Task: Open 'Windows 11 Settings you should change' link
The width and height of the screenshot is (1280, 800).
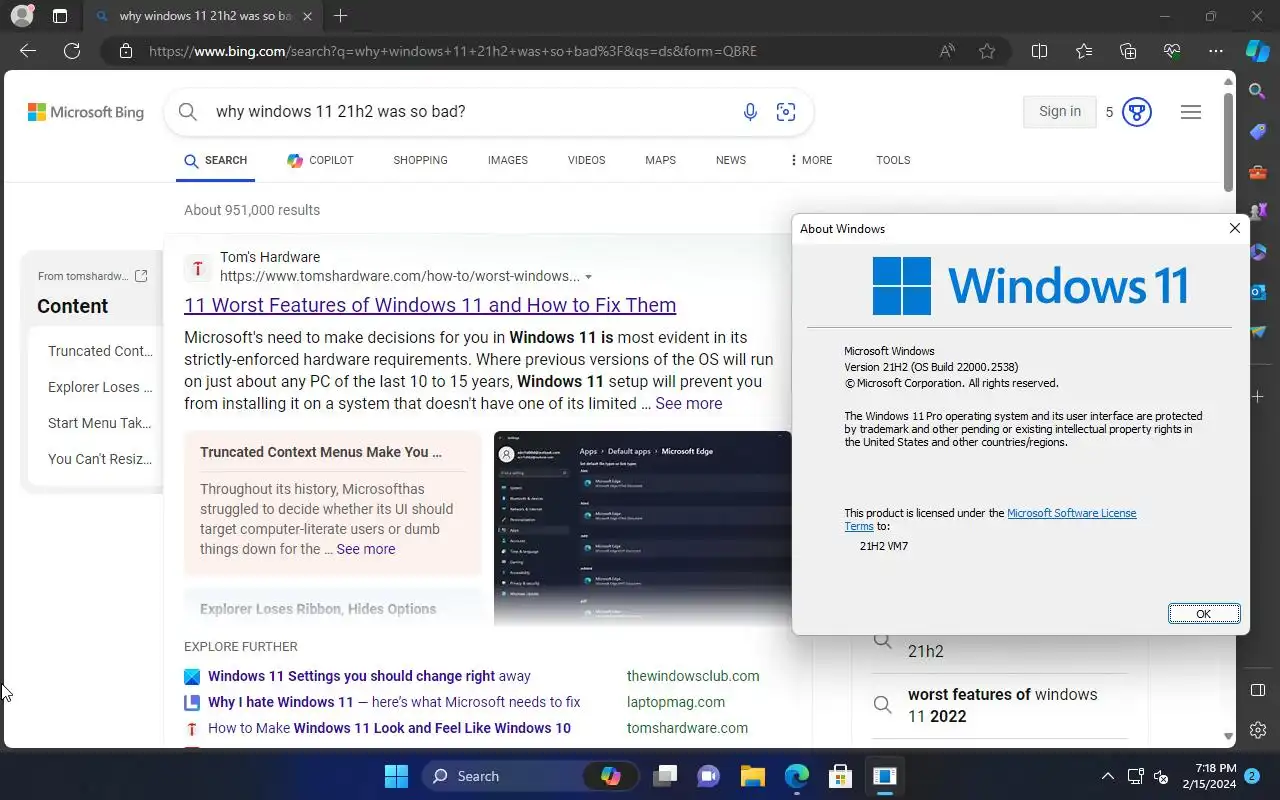Action: point(369,676)
